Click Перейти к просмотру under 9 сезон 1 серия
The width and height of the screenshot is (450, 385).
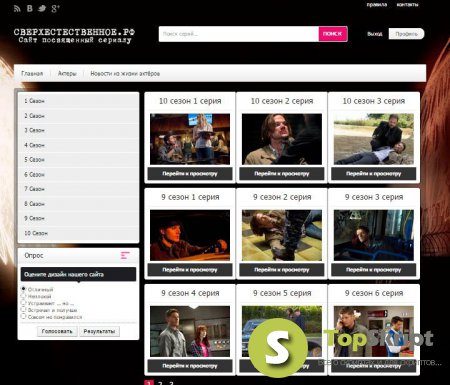(x=190, y=270)
